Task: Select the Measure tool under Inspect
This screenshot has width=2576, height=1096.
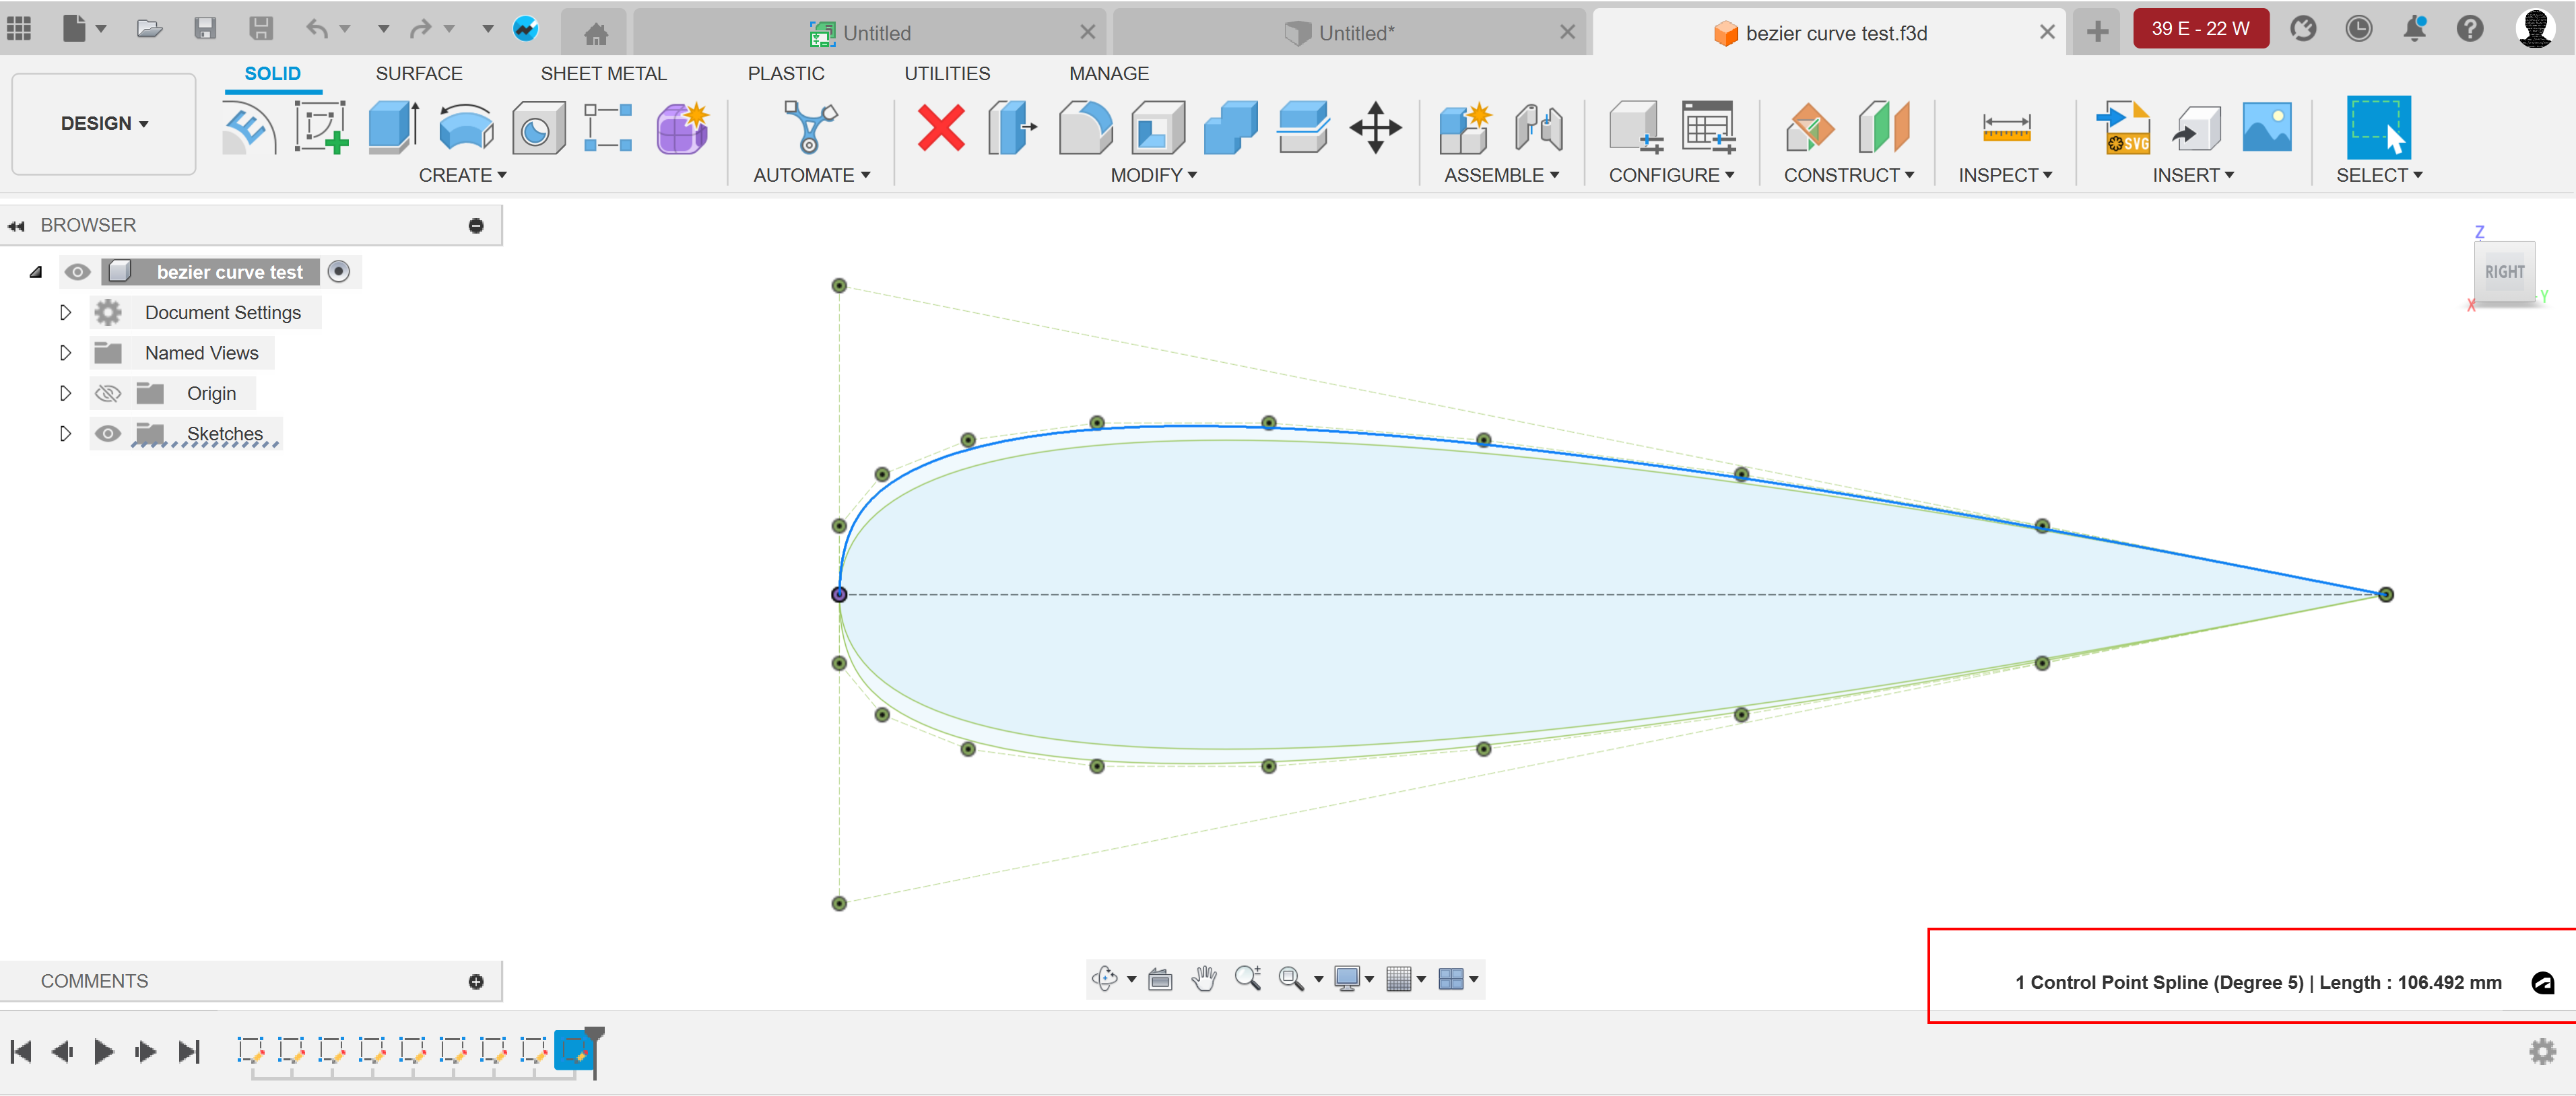Action: point(2005,128)
